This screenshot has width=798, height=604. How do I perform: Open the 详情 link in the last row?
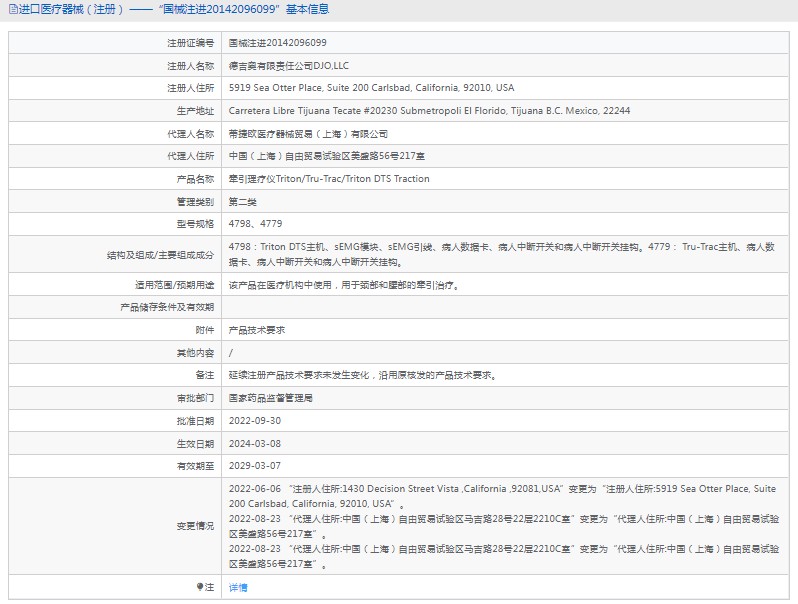pos(238,588)
